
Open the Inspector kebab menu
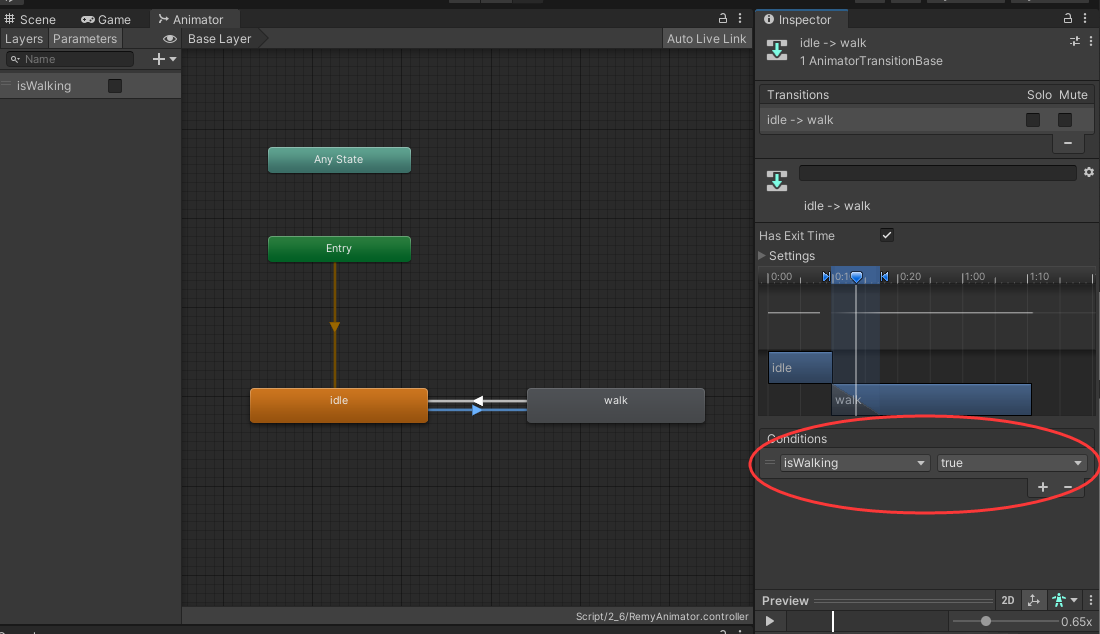(x=1085, y=18)
